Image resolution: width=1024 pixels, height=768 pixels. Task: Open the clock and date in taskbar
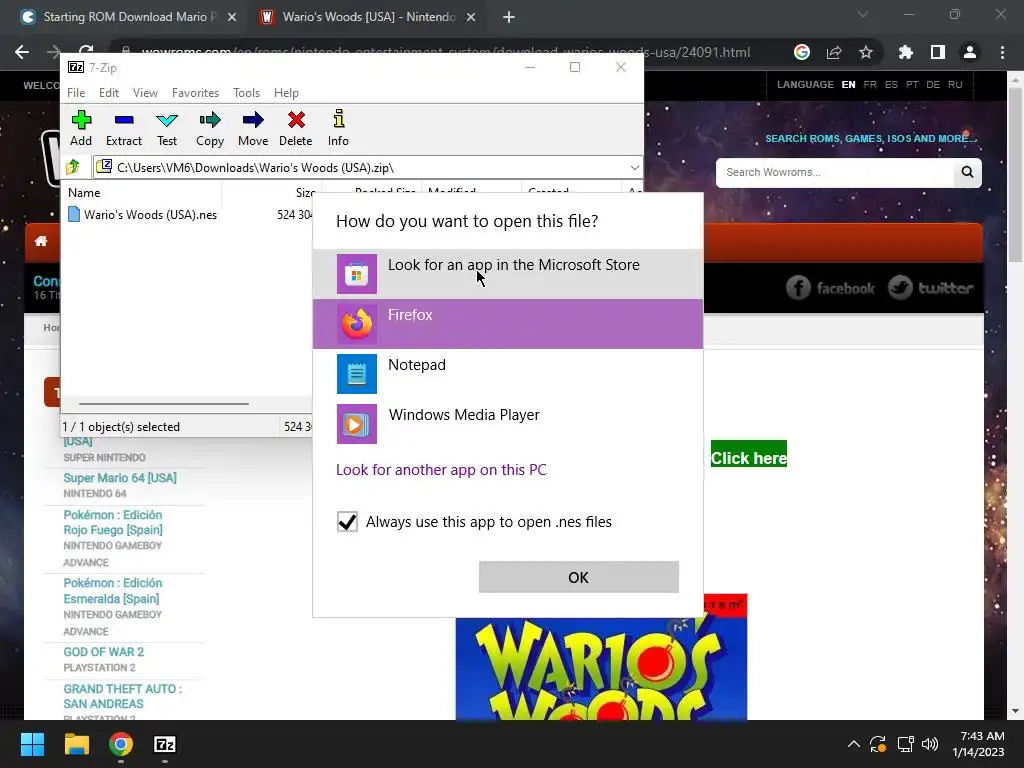coord(978,744)
